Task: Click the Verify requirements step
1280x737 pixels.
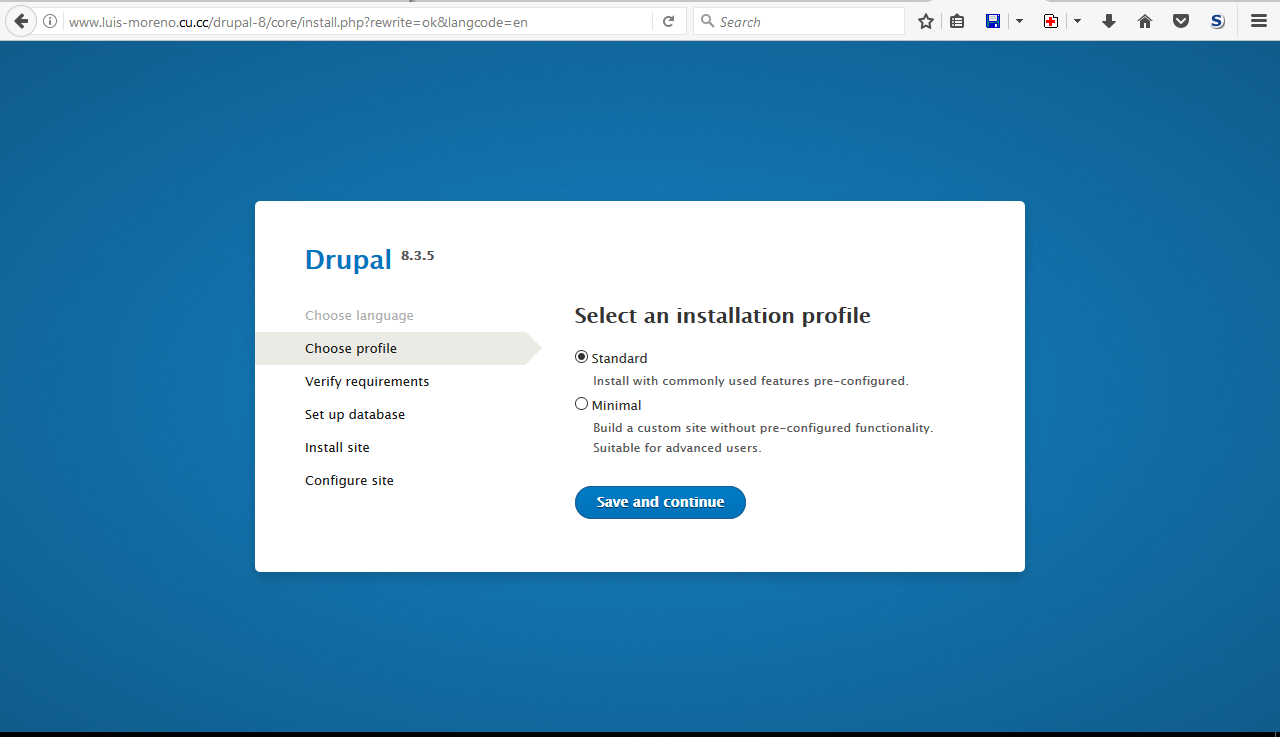Action: pyautogui.click(x=367, y=381)
